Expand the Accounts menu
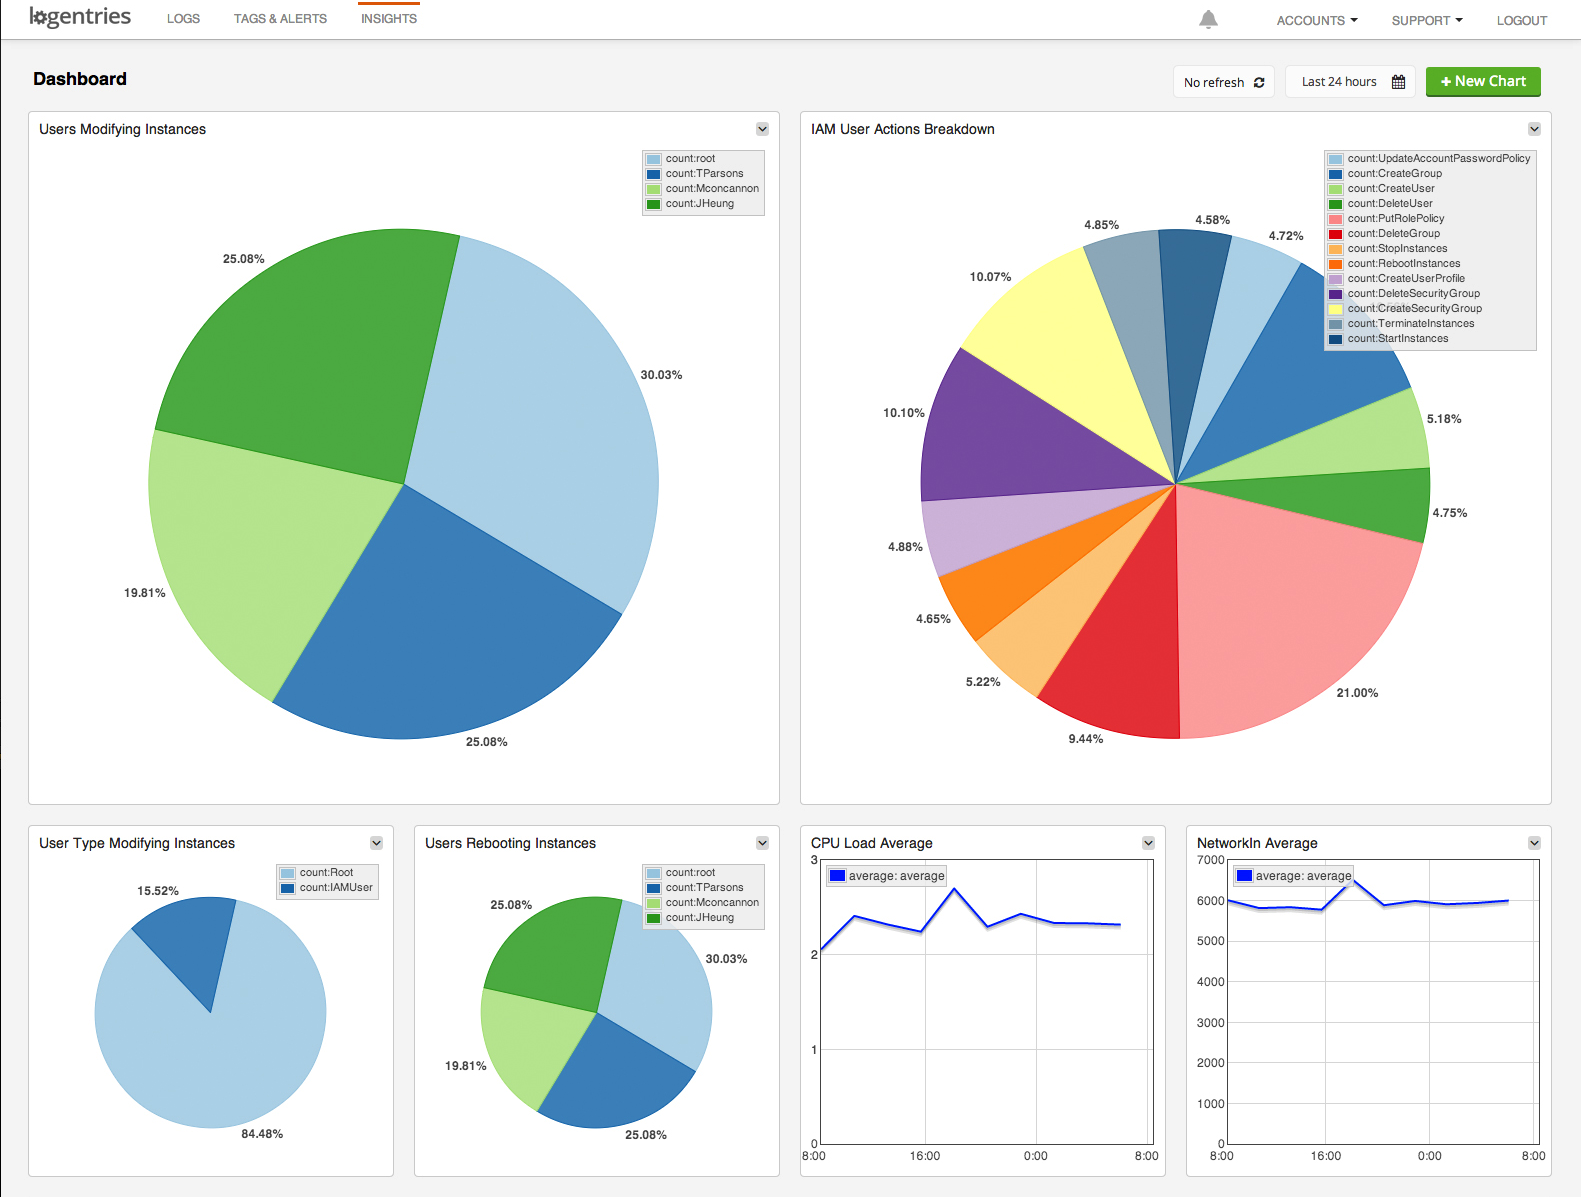This screenshot has width=1581, height=1197. (x=1316, y=20)
